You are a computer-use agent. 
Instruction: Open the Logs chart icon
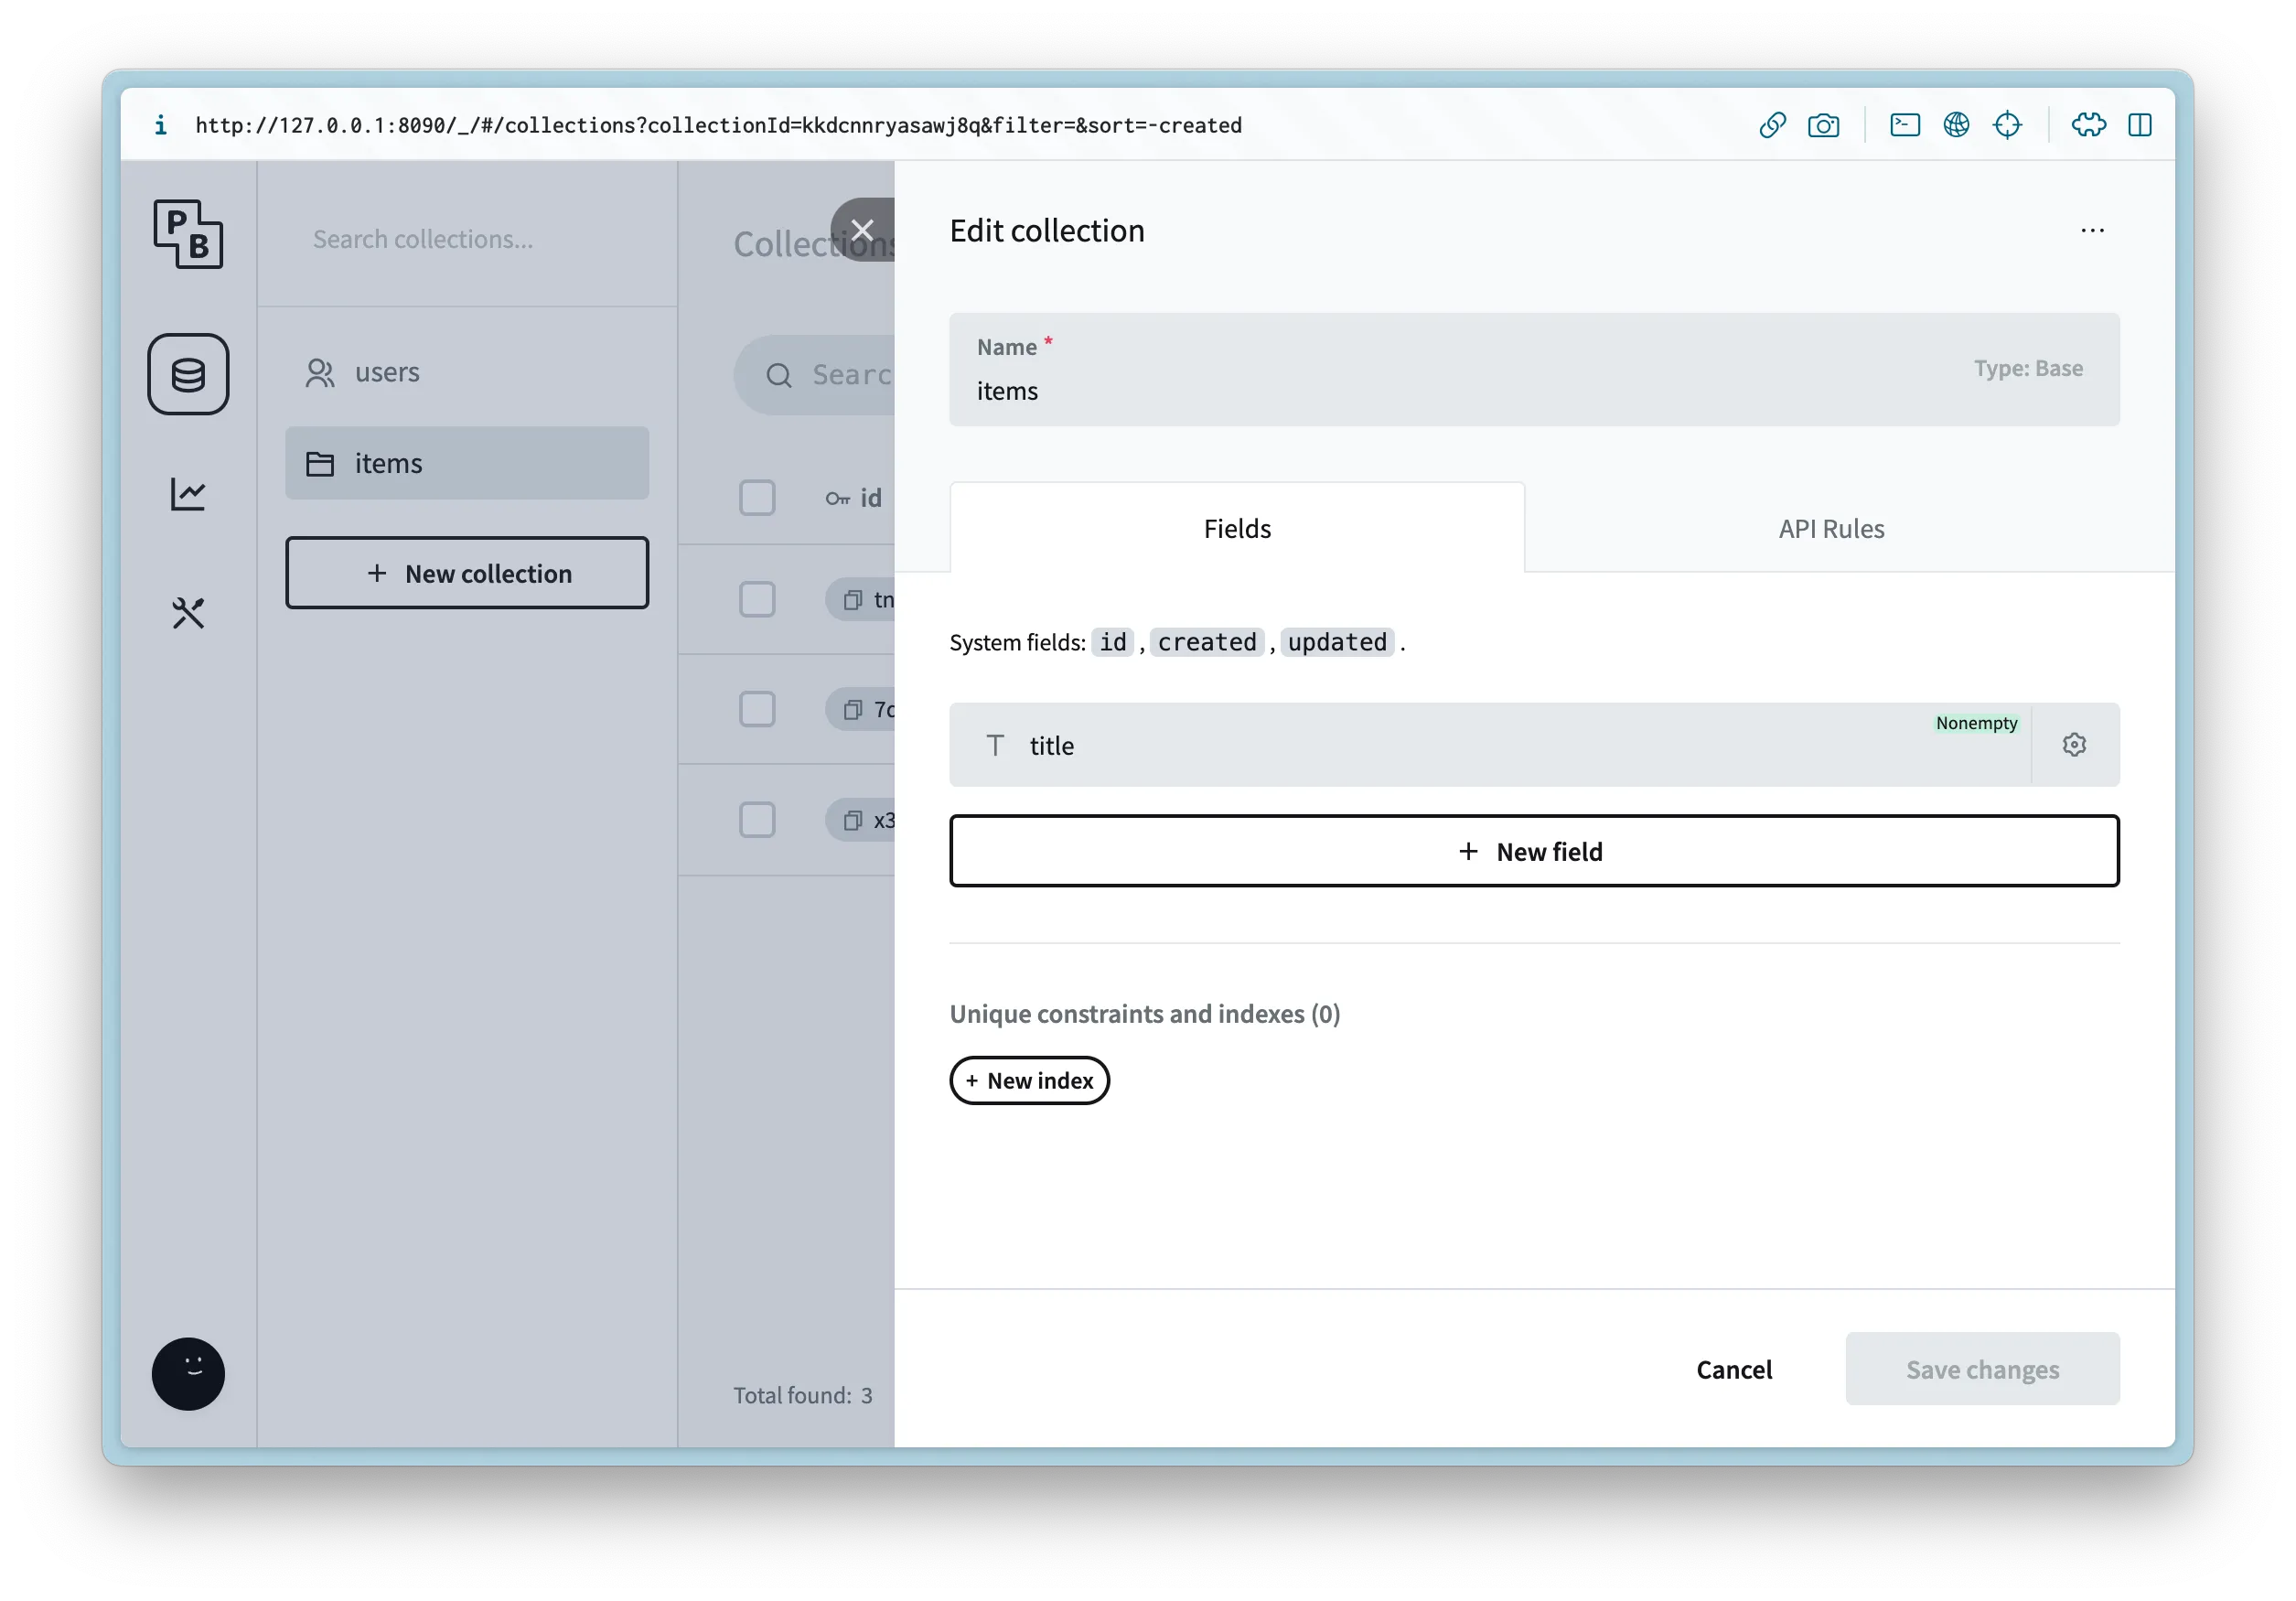[x=188, y=493]
